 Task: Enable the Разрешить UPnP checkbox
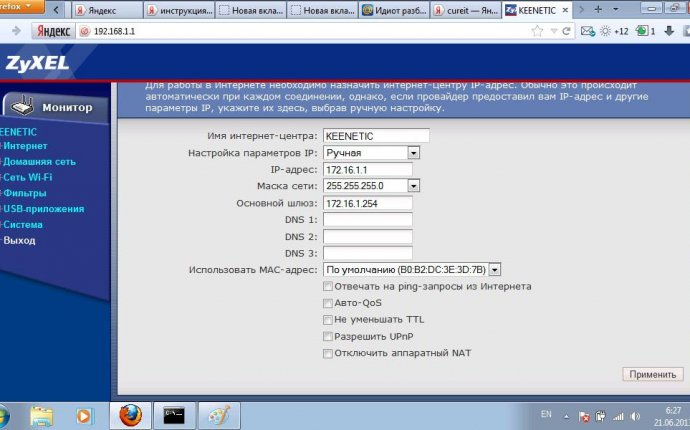pos(328,337)
